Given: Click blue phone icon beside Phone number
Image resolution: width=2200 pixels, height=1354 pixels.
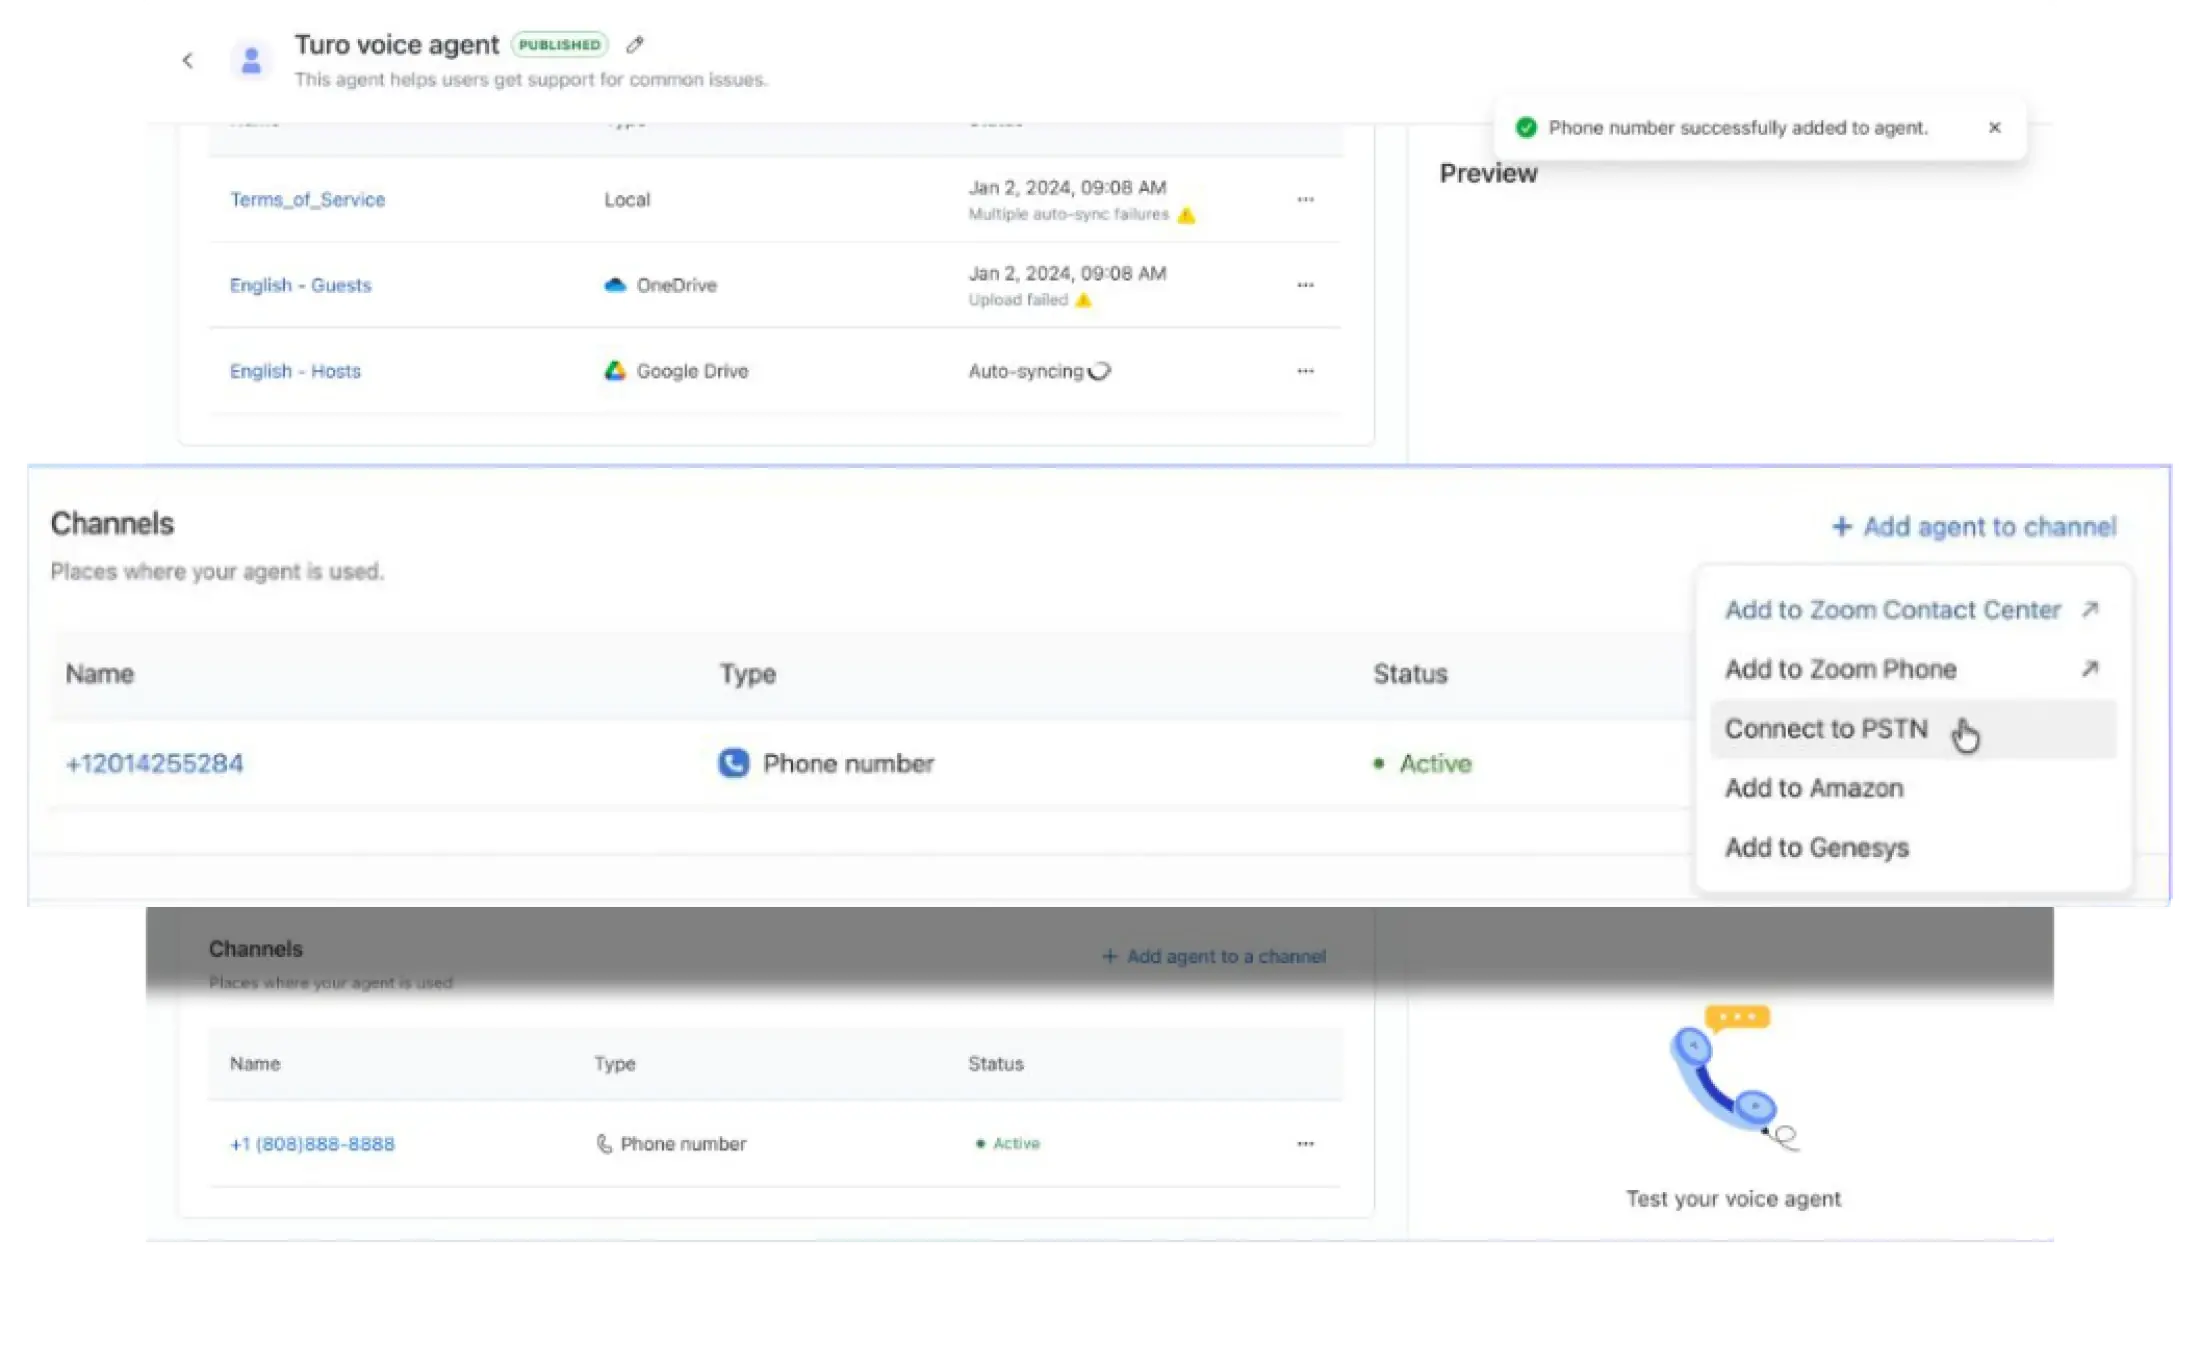Looking at the screenshot, I should 733,764.
